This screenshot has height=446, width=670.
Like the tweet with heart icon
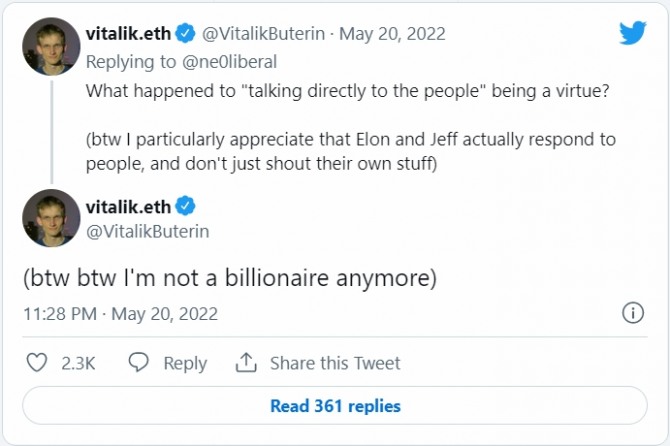pyautogui.click(x=36, y=363)
